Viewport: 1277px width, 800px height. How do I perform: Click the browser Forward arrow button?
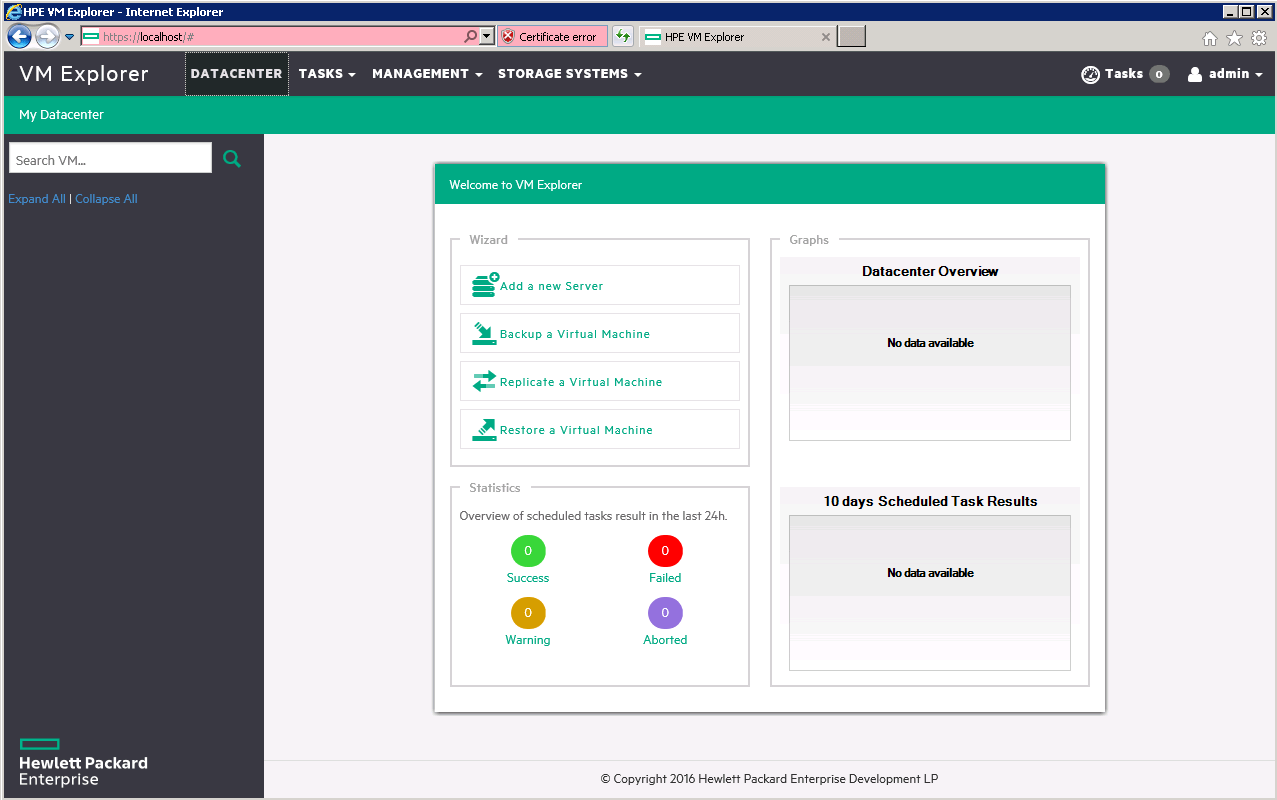click(47, 36)
